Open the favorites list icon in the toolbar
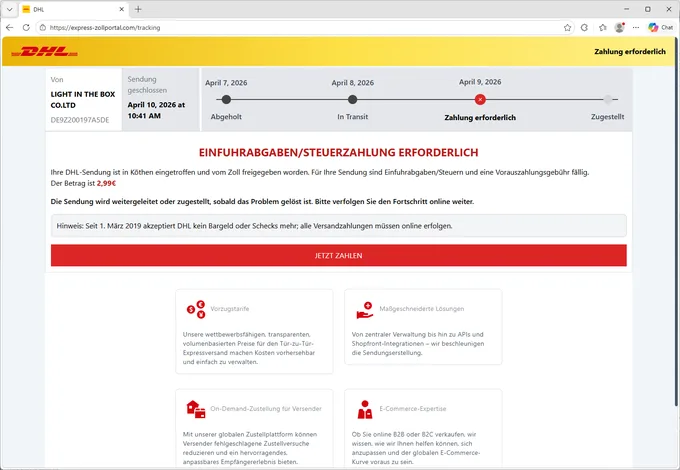 pos(603,27)
